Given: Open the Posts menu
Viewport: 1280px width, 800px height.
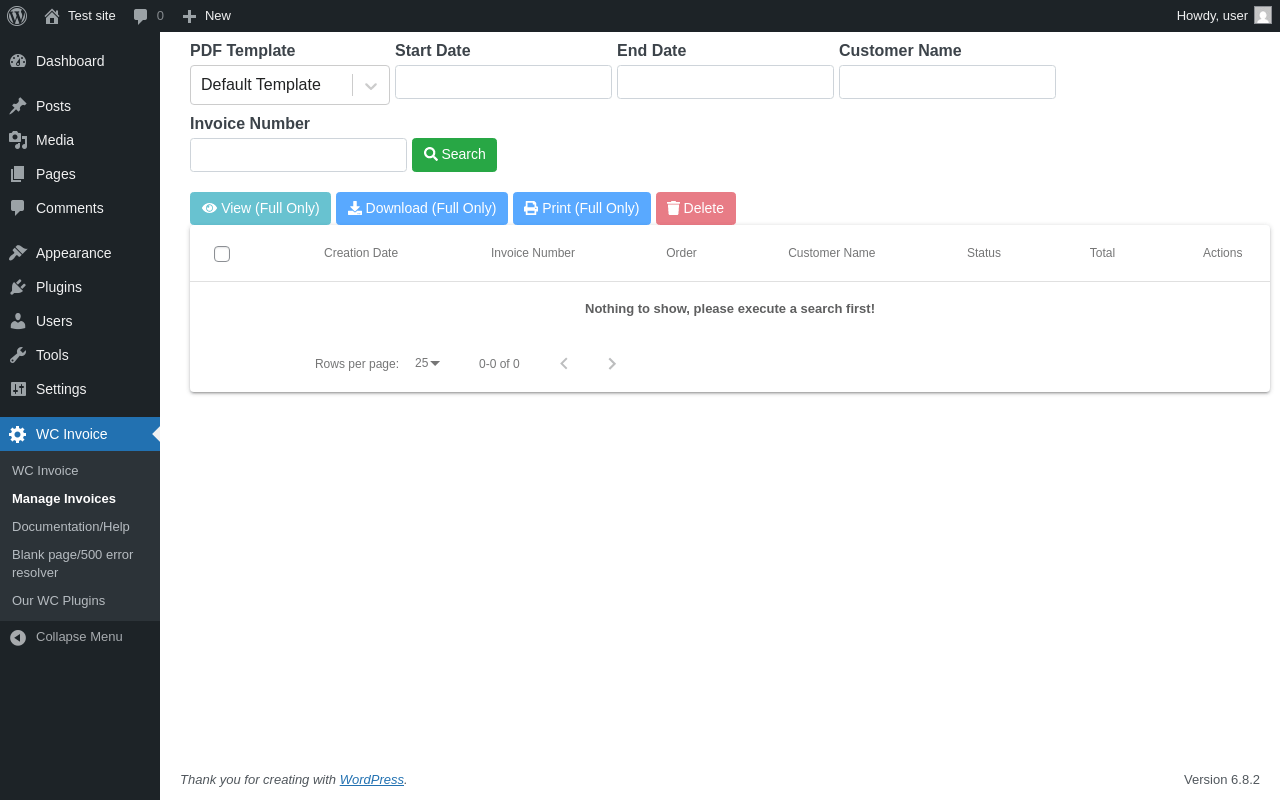Looking at the screenshot, I should (80, 106).
